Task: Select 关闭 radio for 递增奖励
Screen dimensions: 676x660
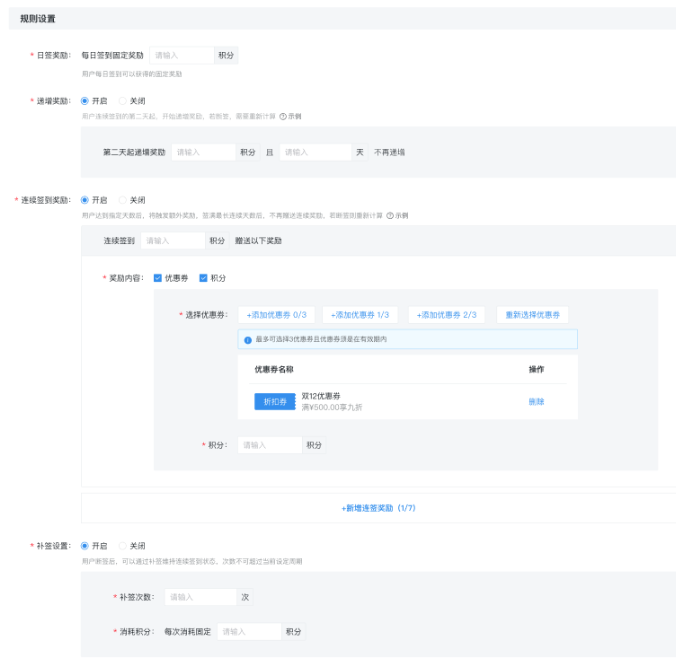Action: tap(123, 101)
